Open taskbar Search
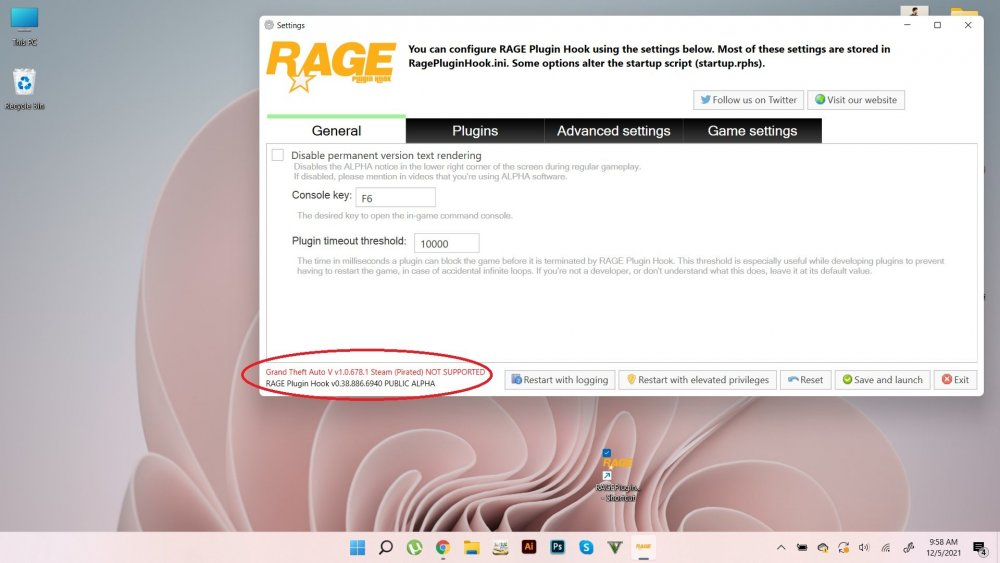This screenshot has width=1000, height=563. [386, 547]
